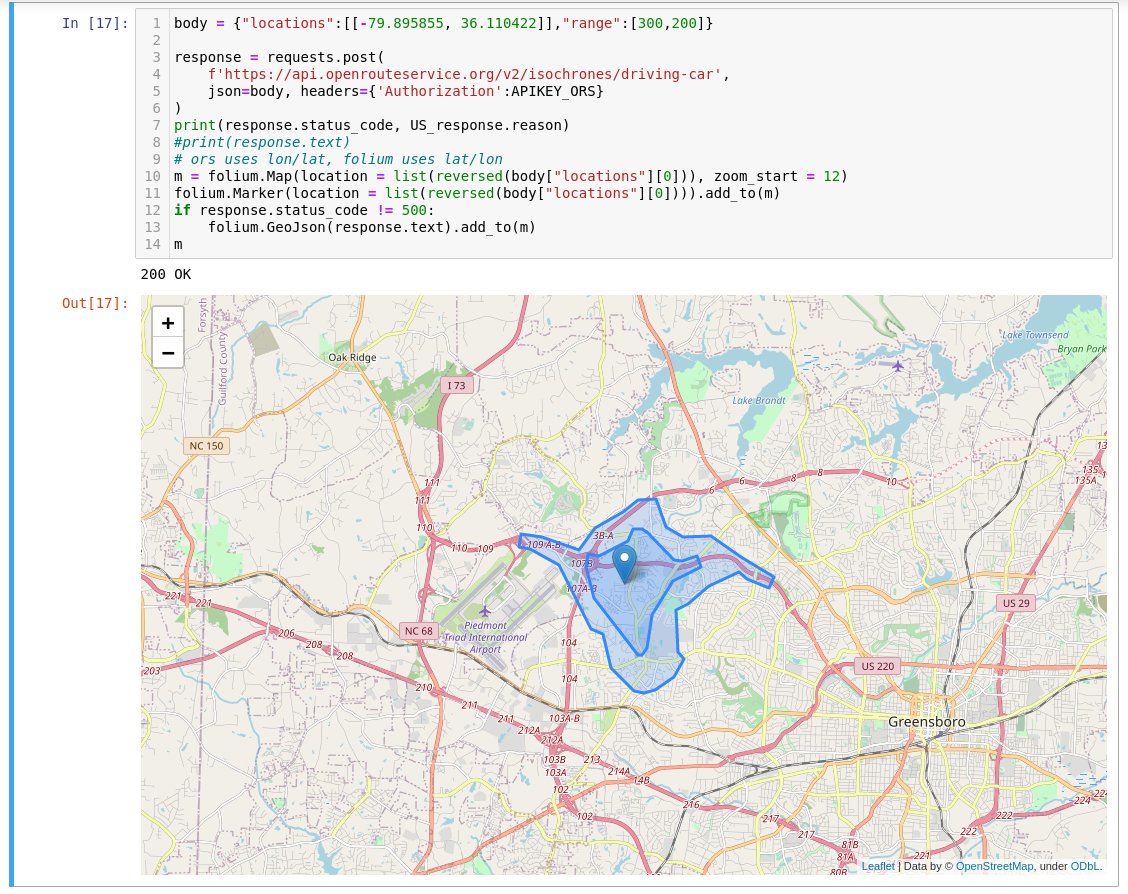
Task: Open the ODbL license link
Action: point(1083,866)
